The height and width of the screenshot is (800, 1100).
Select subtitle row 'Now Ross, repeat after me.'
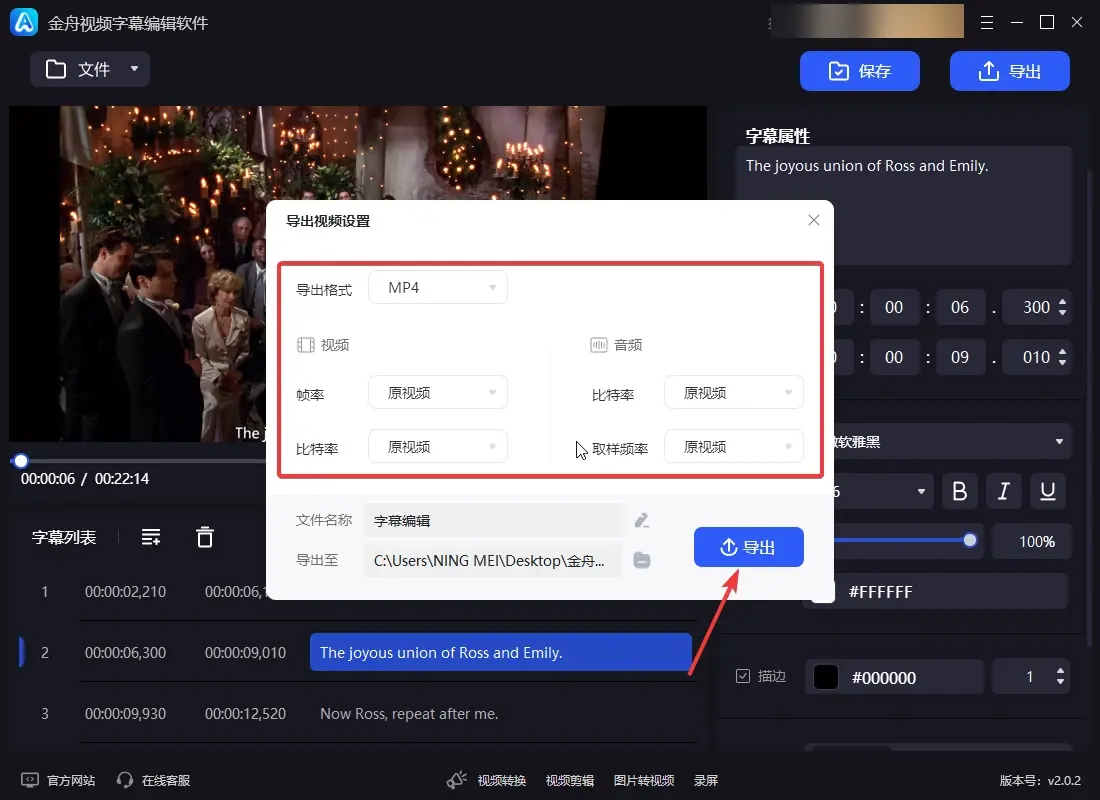coord(409,713)
